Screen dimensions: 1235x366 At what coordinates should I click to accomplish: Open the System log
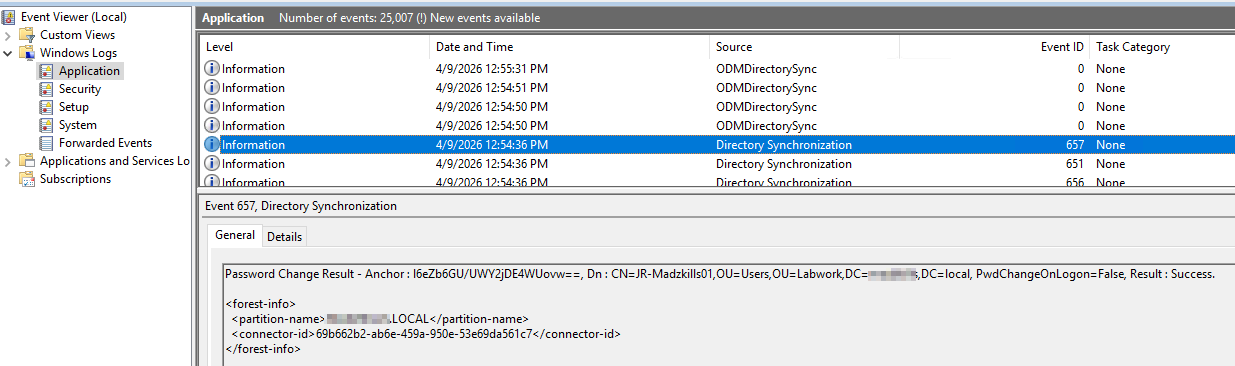click(x=77, y=125)
